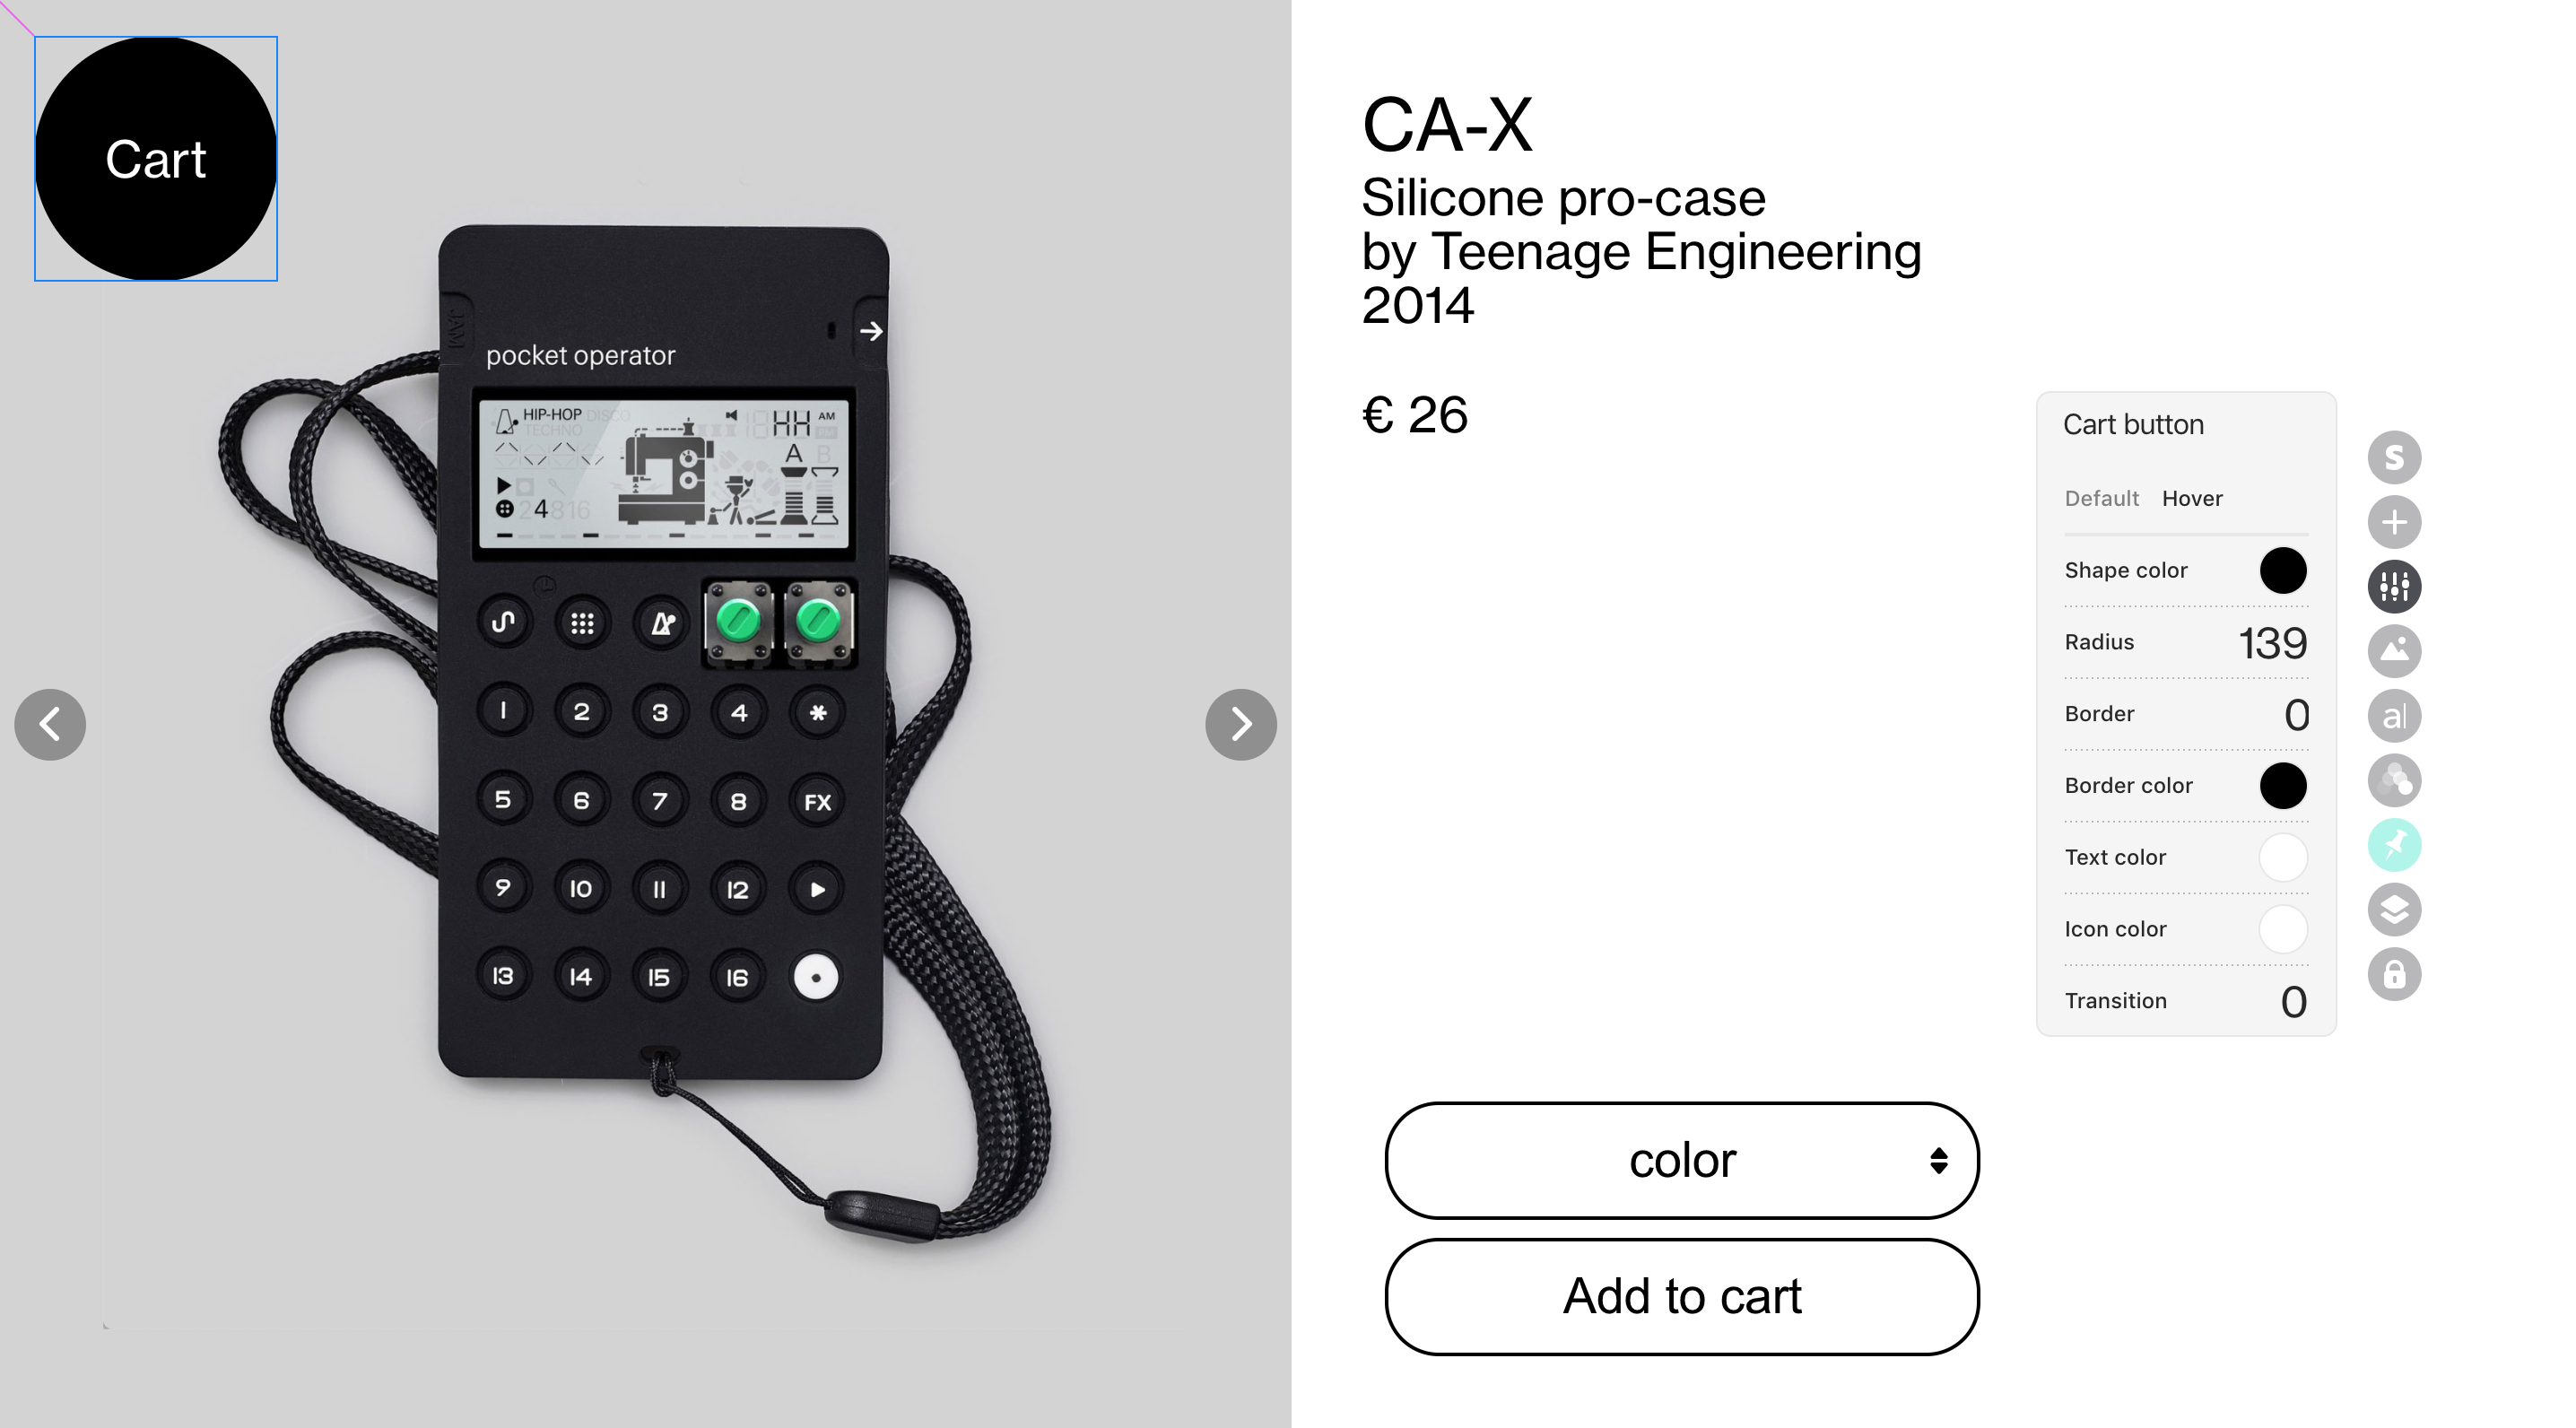Go to next product image
The height and width of the screenshot is (1428, 2576).
pos(1241,724)
